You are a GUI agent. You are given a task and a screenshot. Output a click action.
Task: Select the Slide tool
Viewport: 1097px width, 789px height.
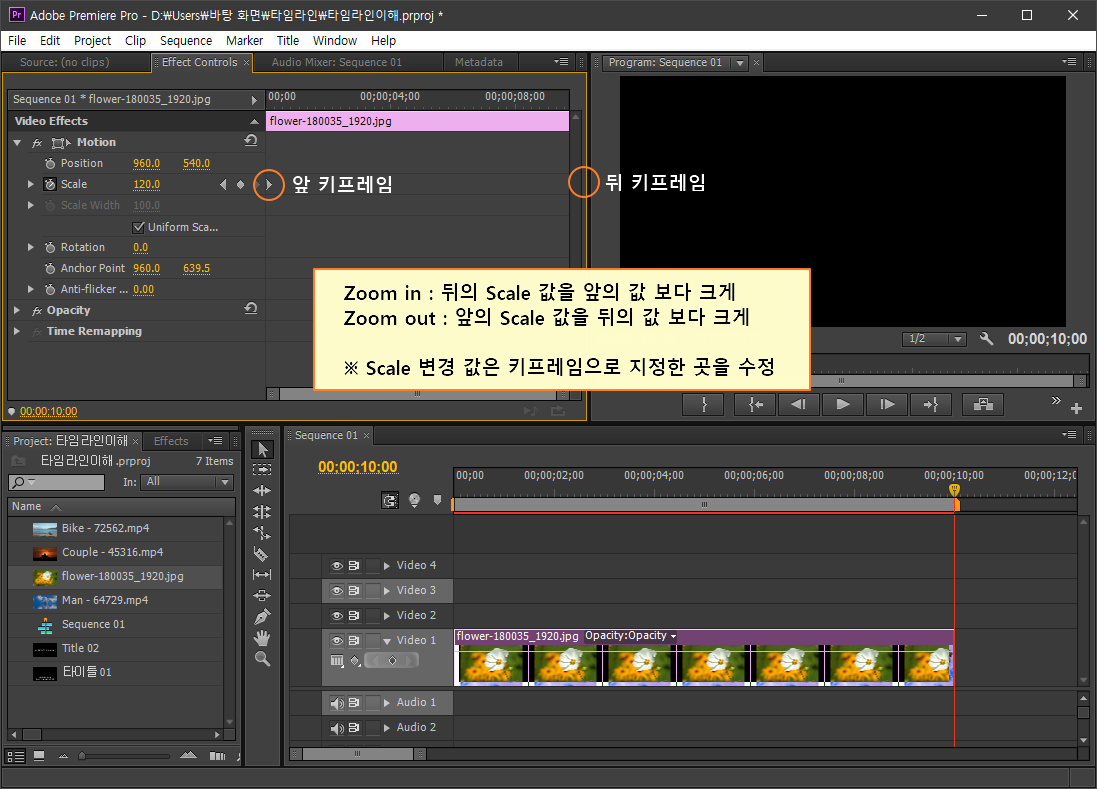262,596
